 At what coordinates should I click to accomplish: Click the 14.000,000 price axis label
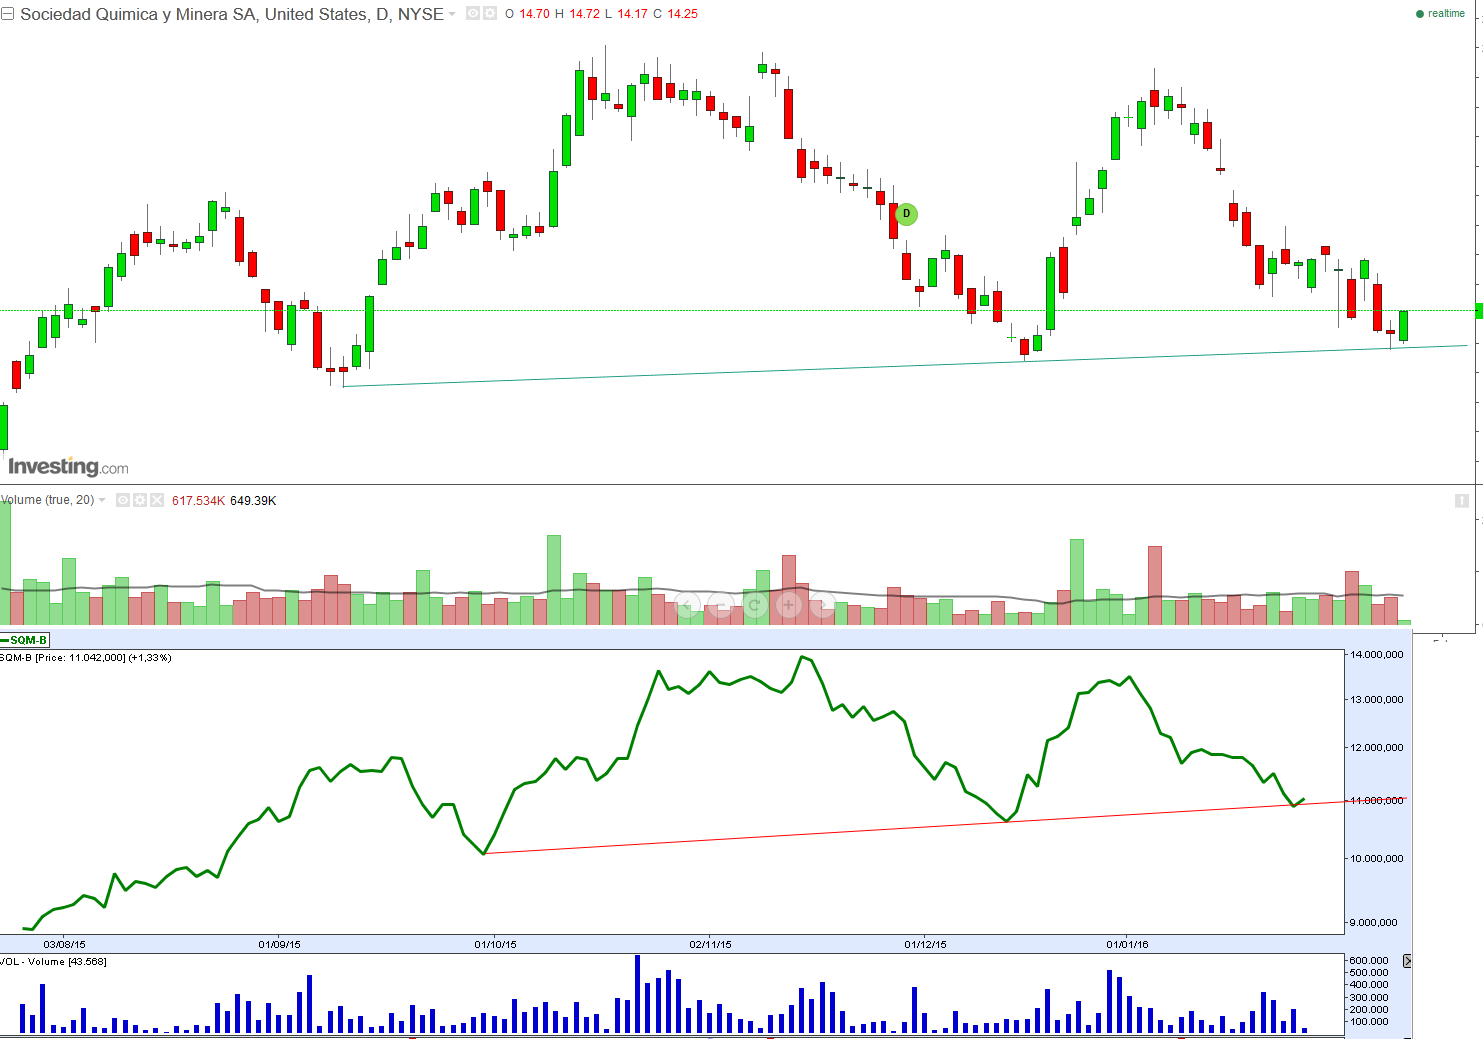[x=1377, y=655]
